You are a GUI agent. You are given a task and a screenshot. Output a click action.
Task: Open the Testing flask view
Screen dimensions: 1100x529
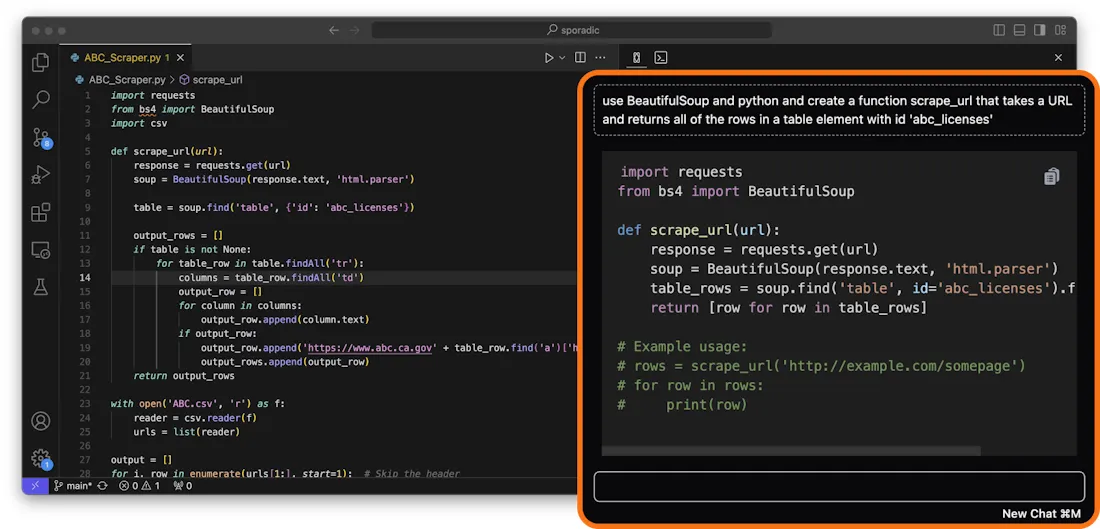[x=41, y=286]
